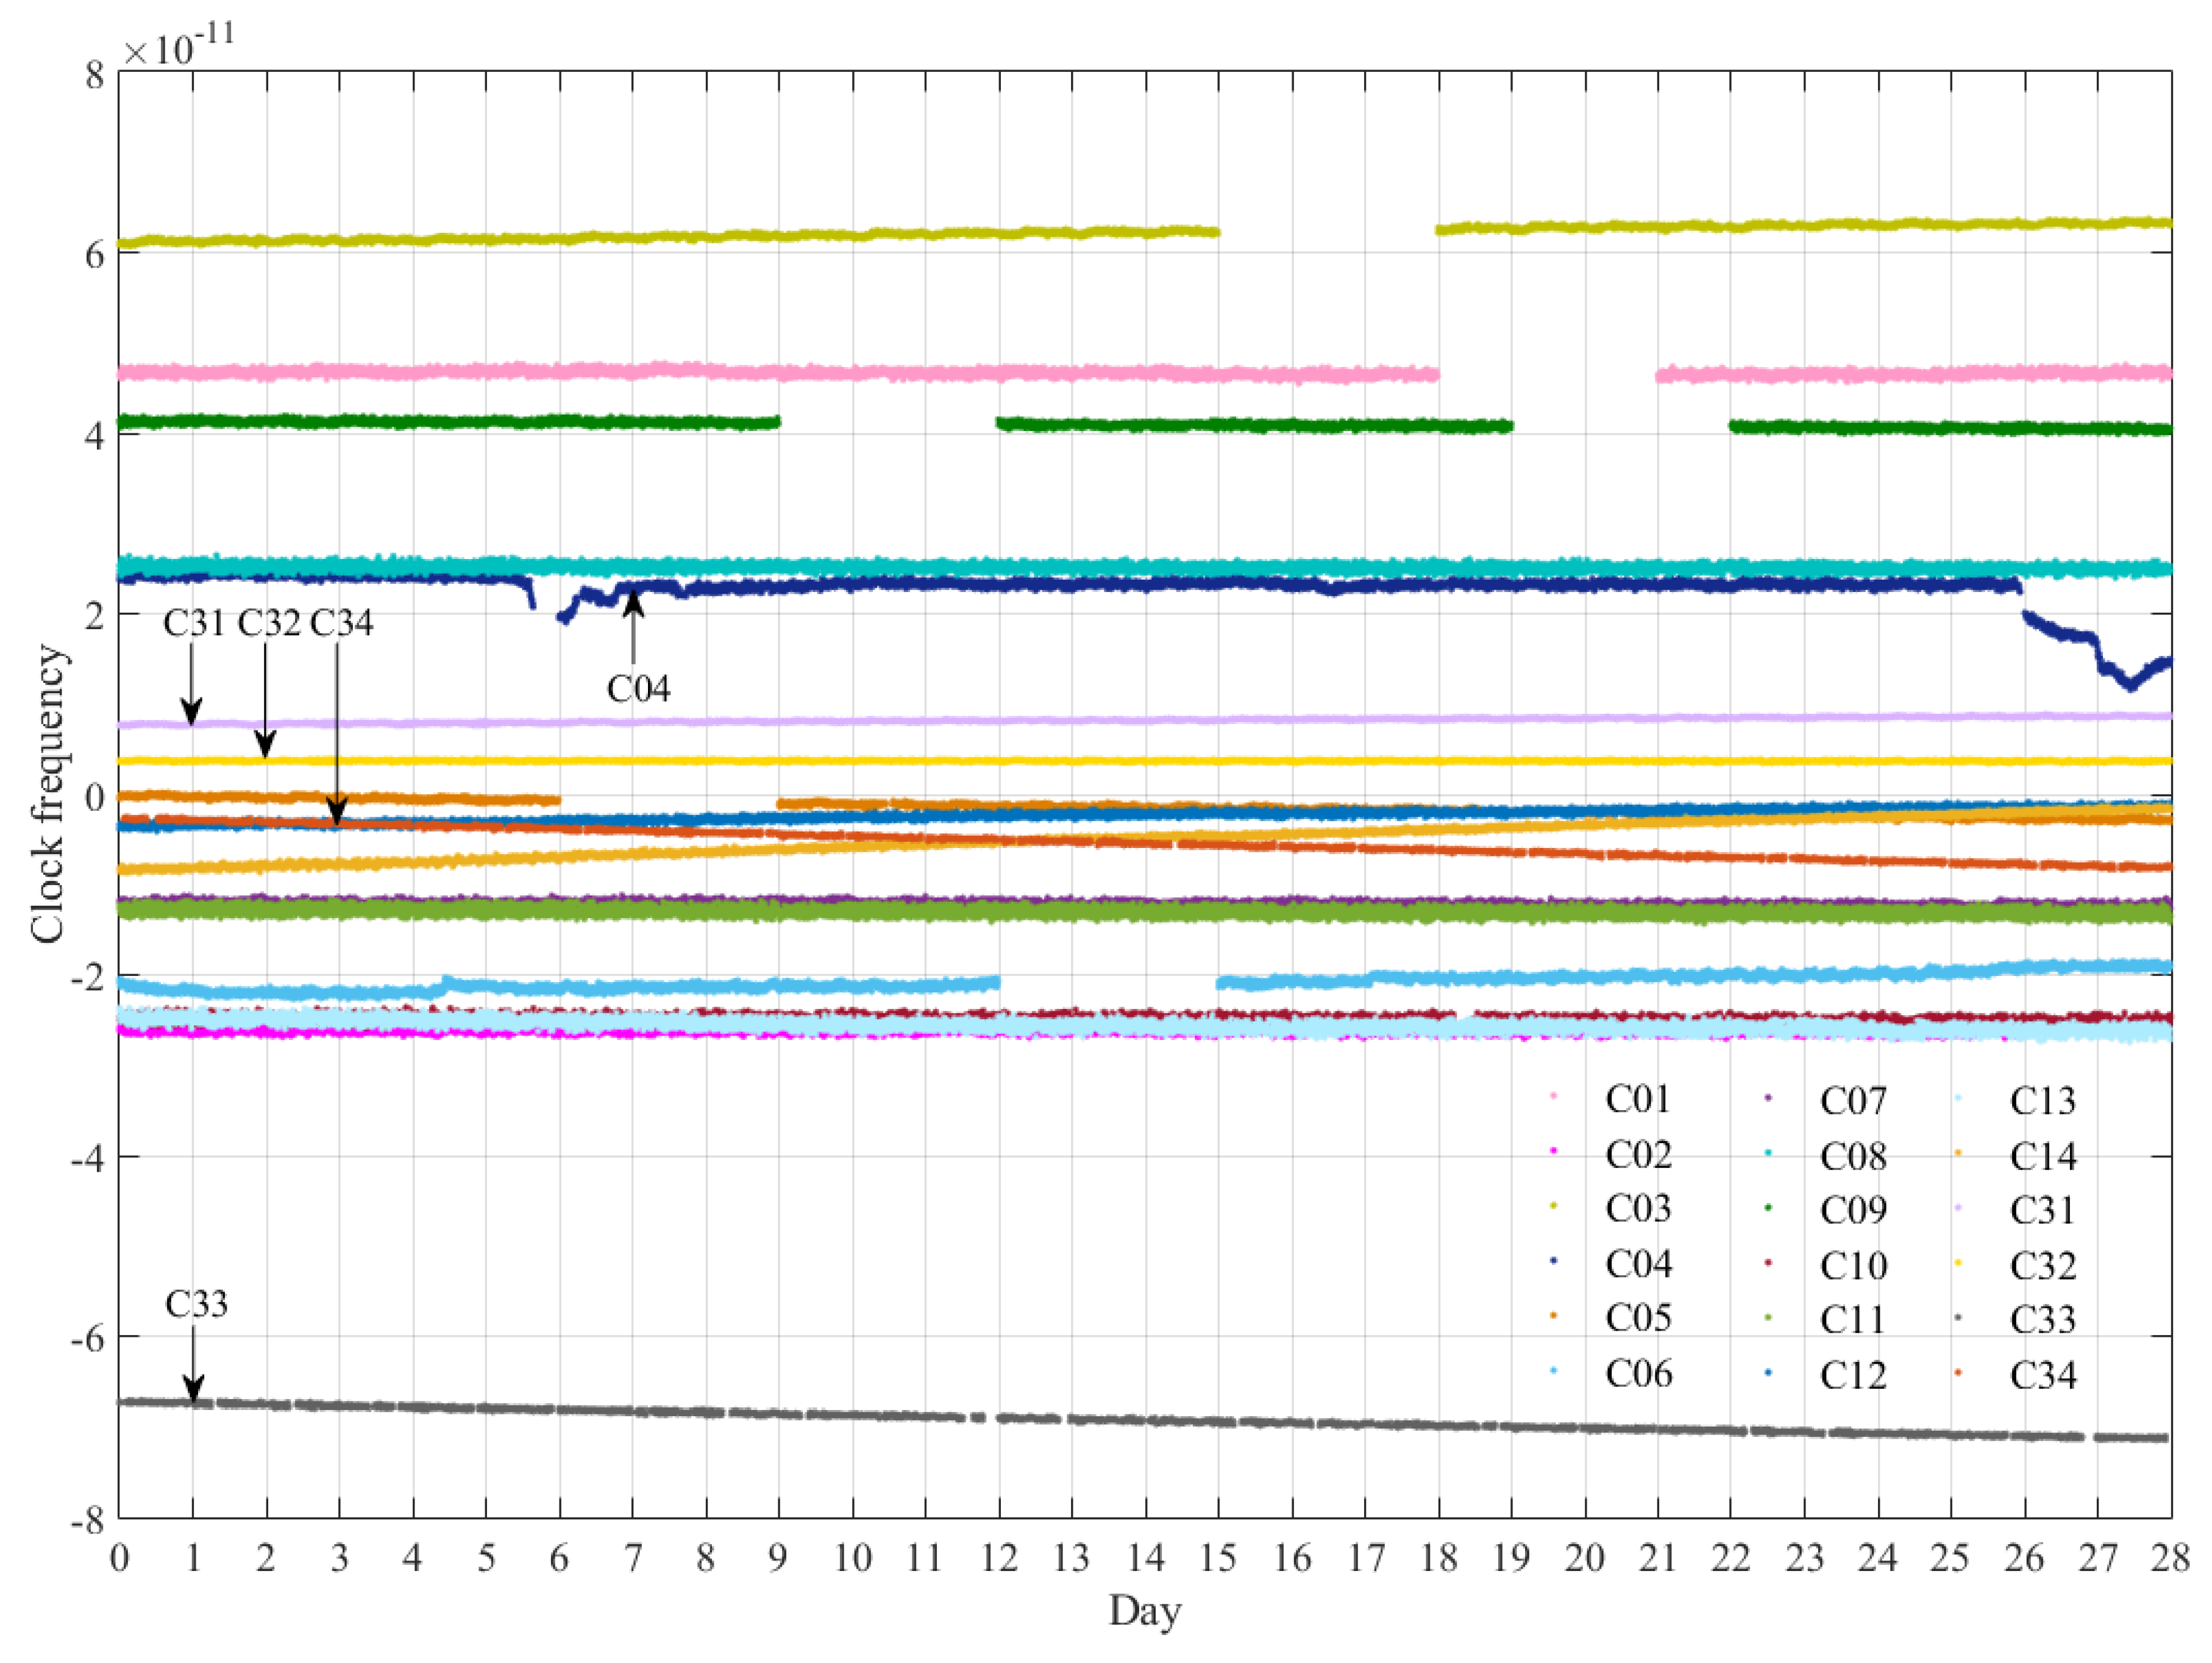
Task: Click the C03 legend label
Action: tap(1638, 1209)
